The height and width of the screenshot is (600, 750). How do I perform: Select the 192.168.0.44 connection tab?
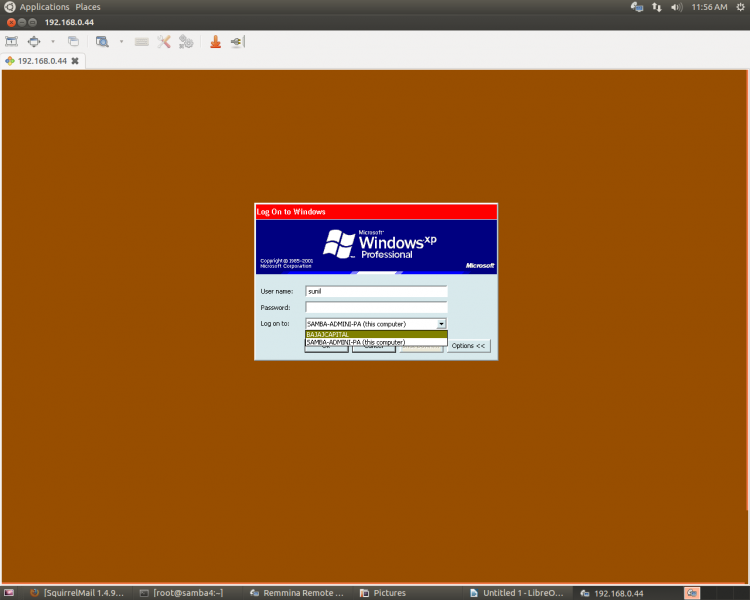point(42,61)
